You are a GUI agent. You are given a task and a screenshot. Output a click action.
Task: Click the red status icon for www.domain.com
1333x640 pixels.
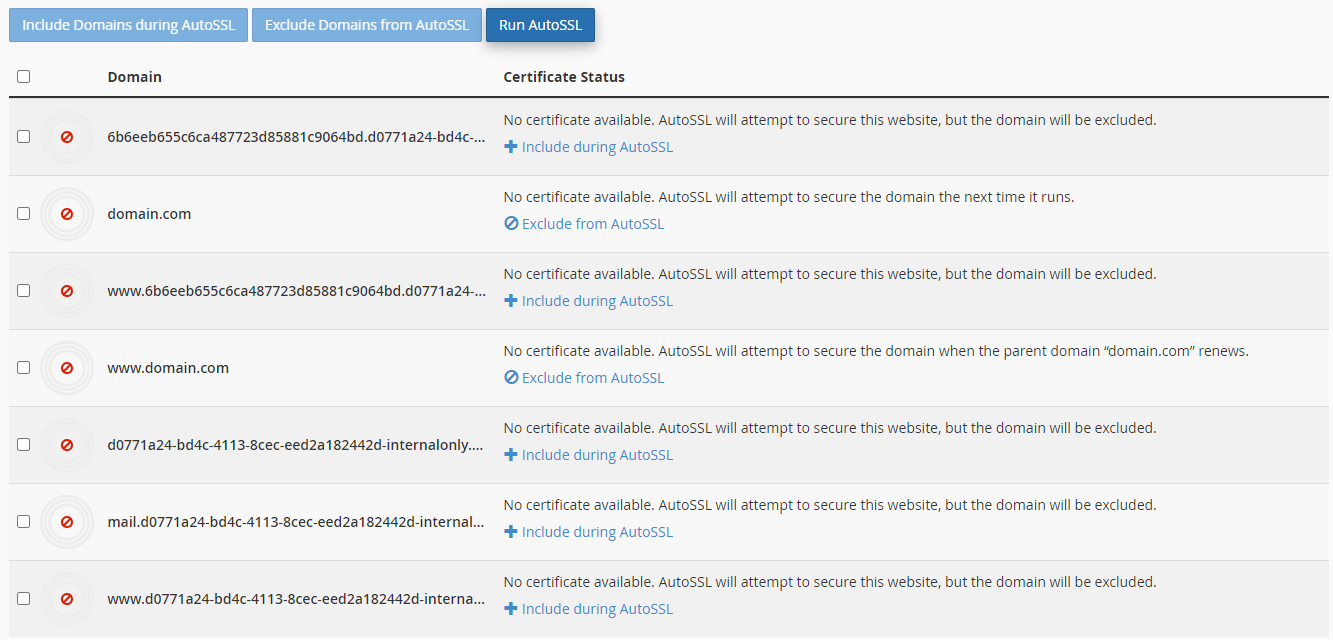pos(67,367)
